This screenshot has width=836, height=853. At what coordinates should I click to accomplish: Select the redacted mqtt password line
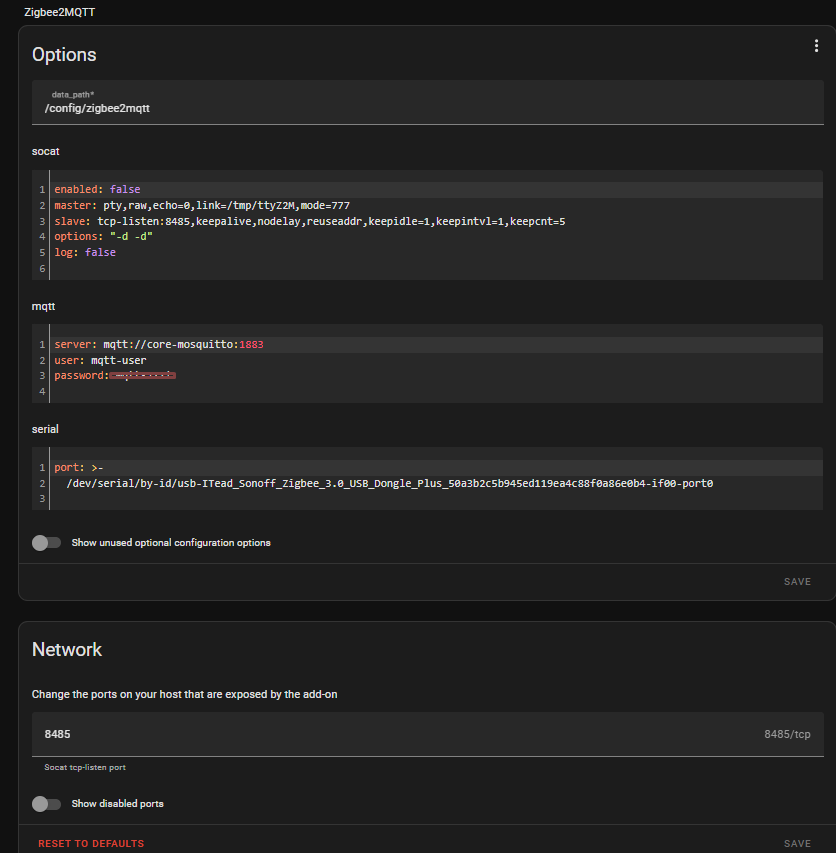(x=115, y=375)
